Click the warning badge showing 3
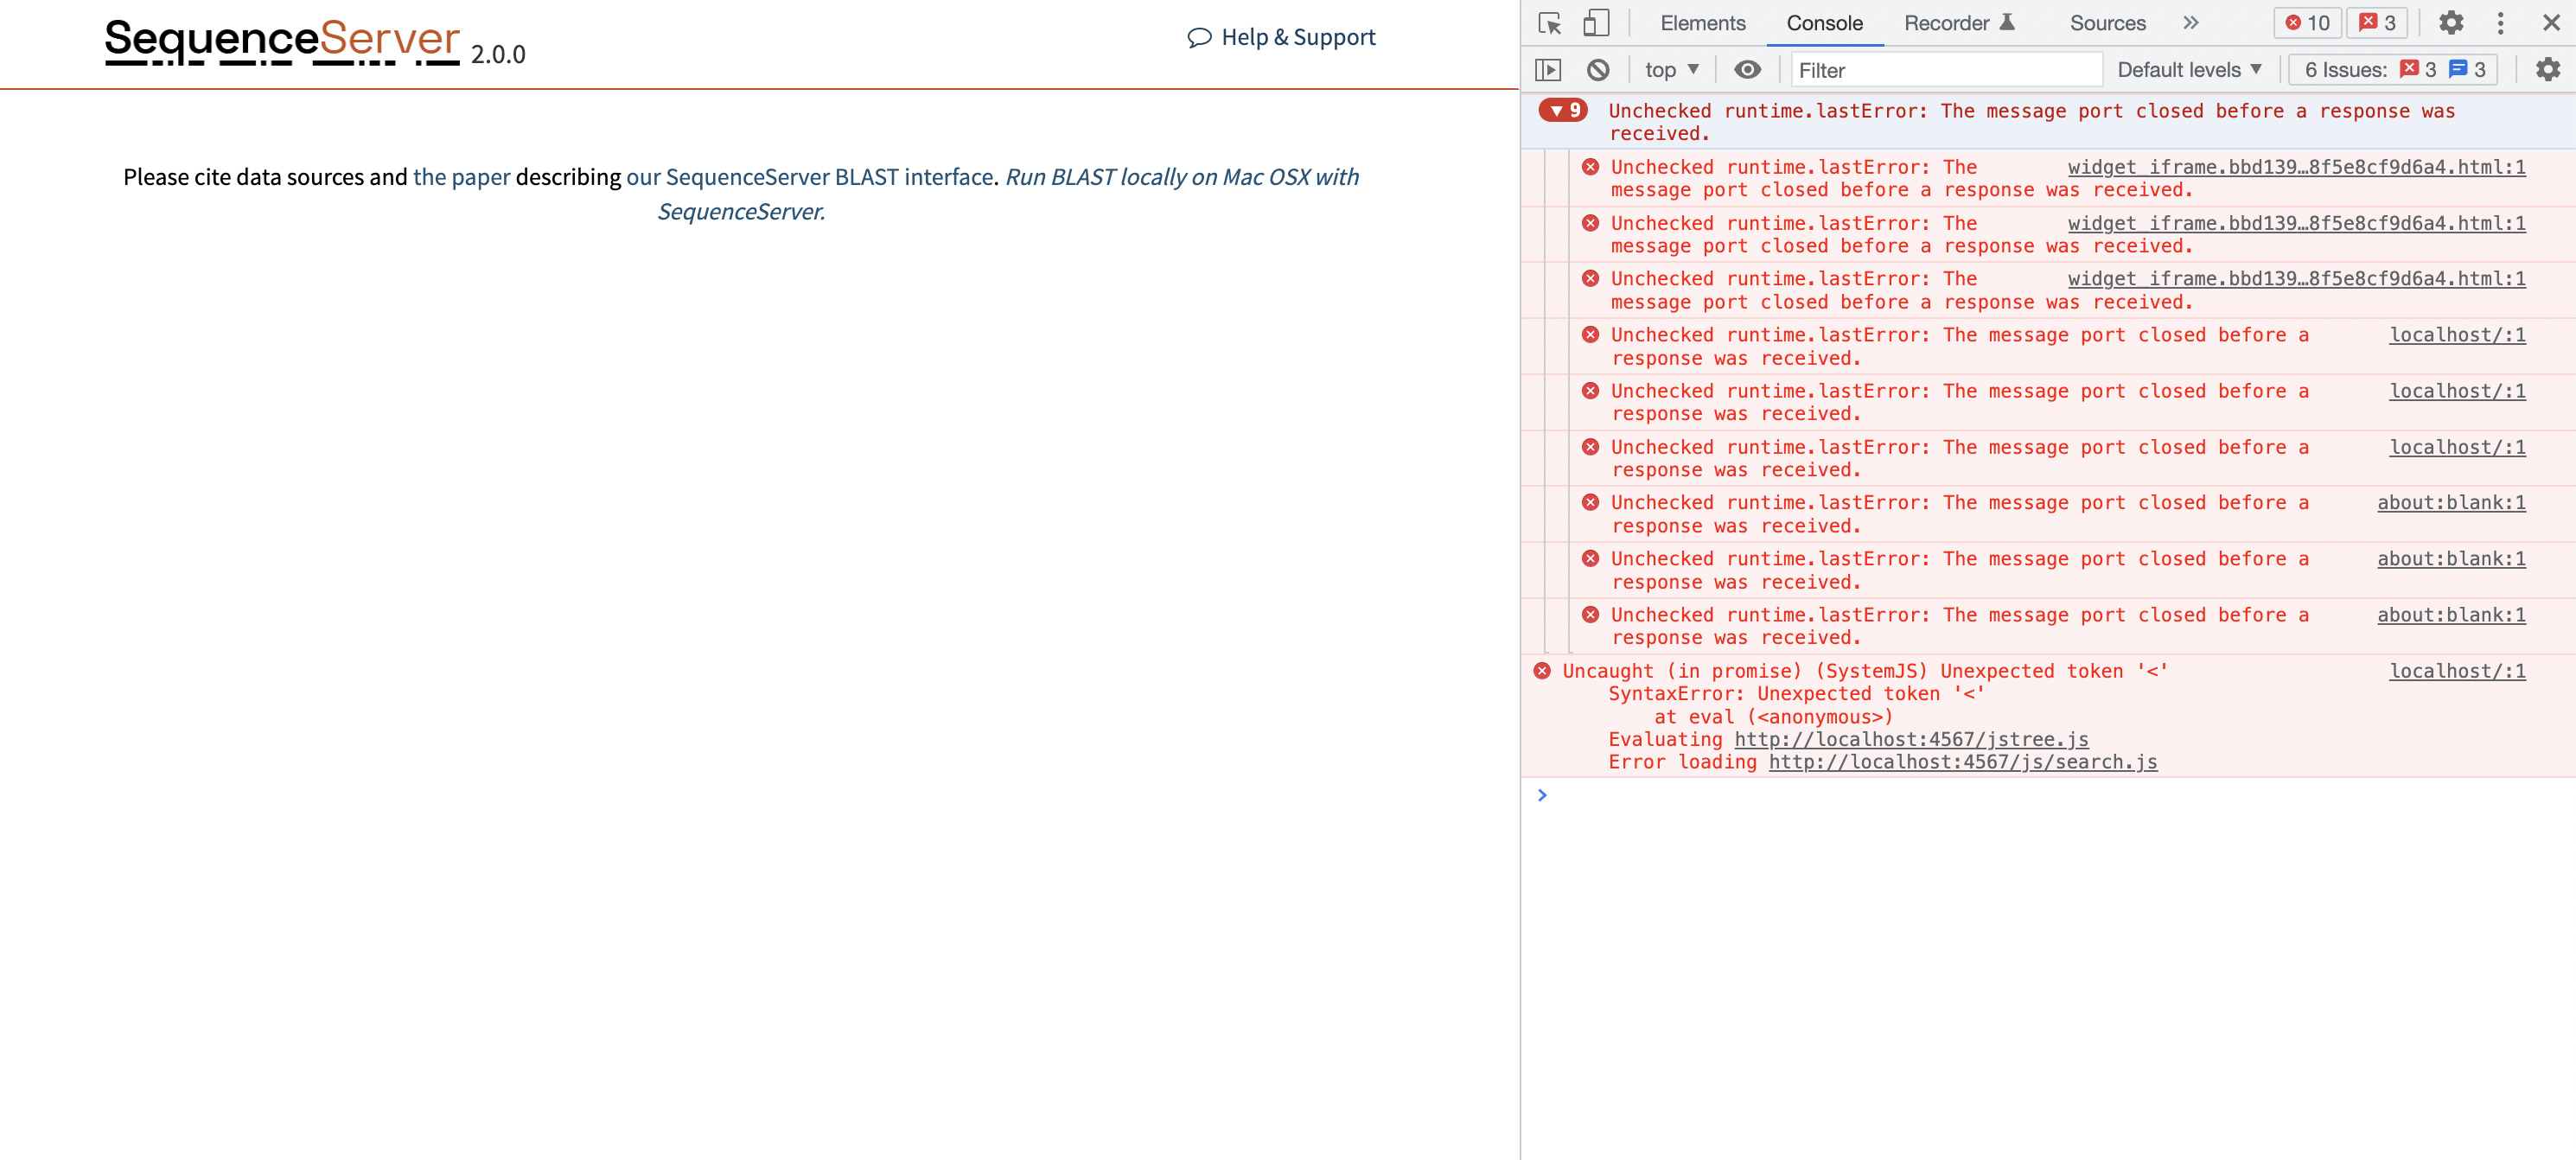This screenshot has height=1160, width=2576. (2377, 22)
